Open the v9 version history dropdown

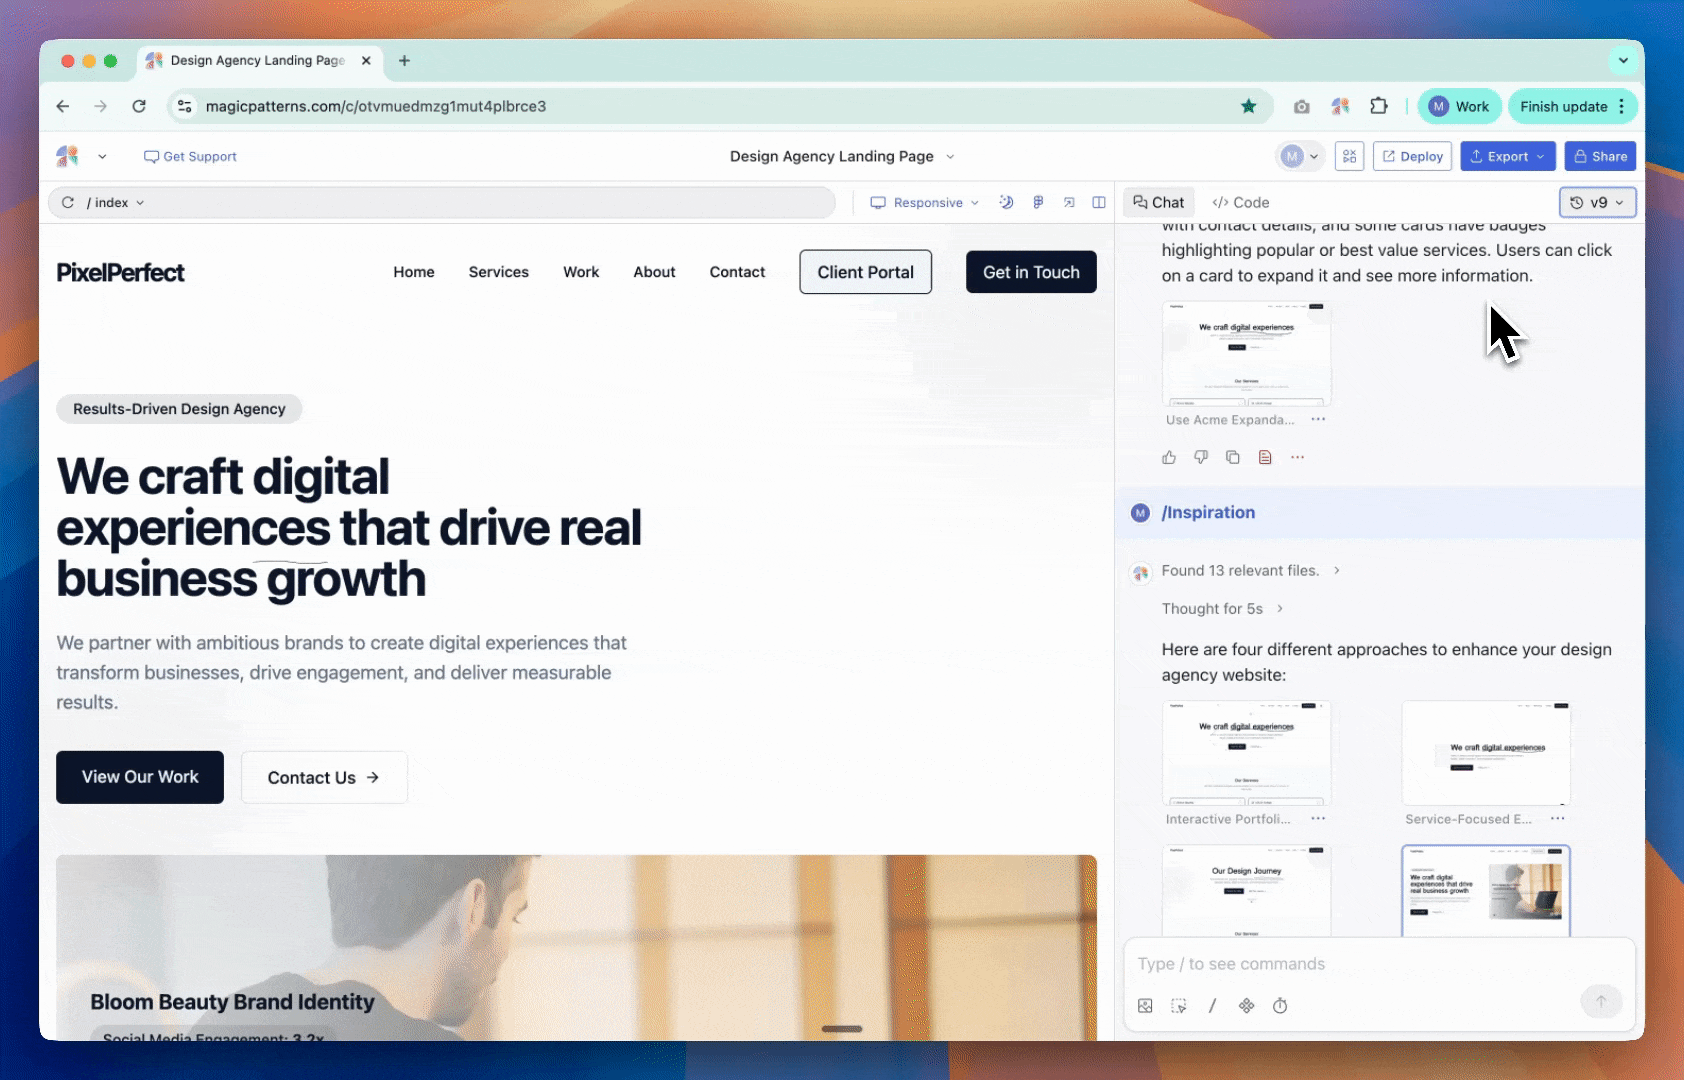click(1597, 202)
